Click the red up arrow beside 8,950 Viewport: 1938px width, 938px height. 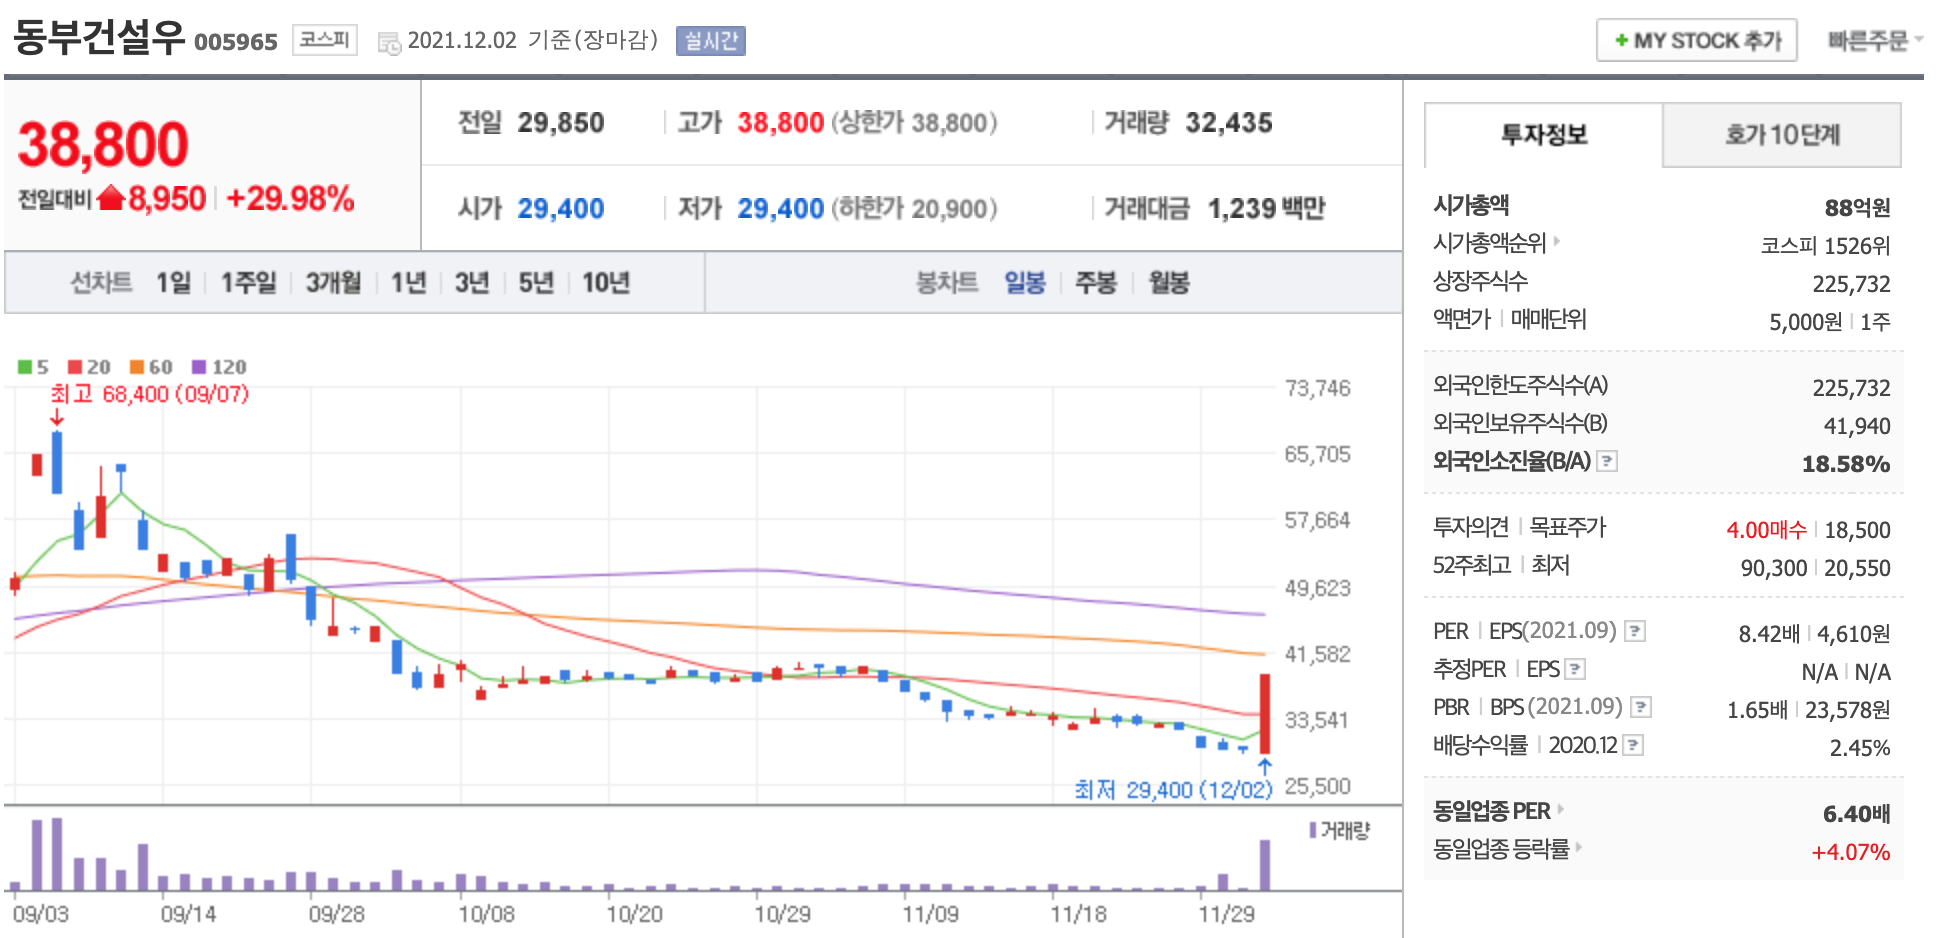111,198
